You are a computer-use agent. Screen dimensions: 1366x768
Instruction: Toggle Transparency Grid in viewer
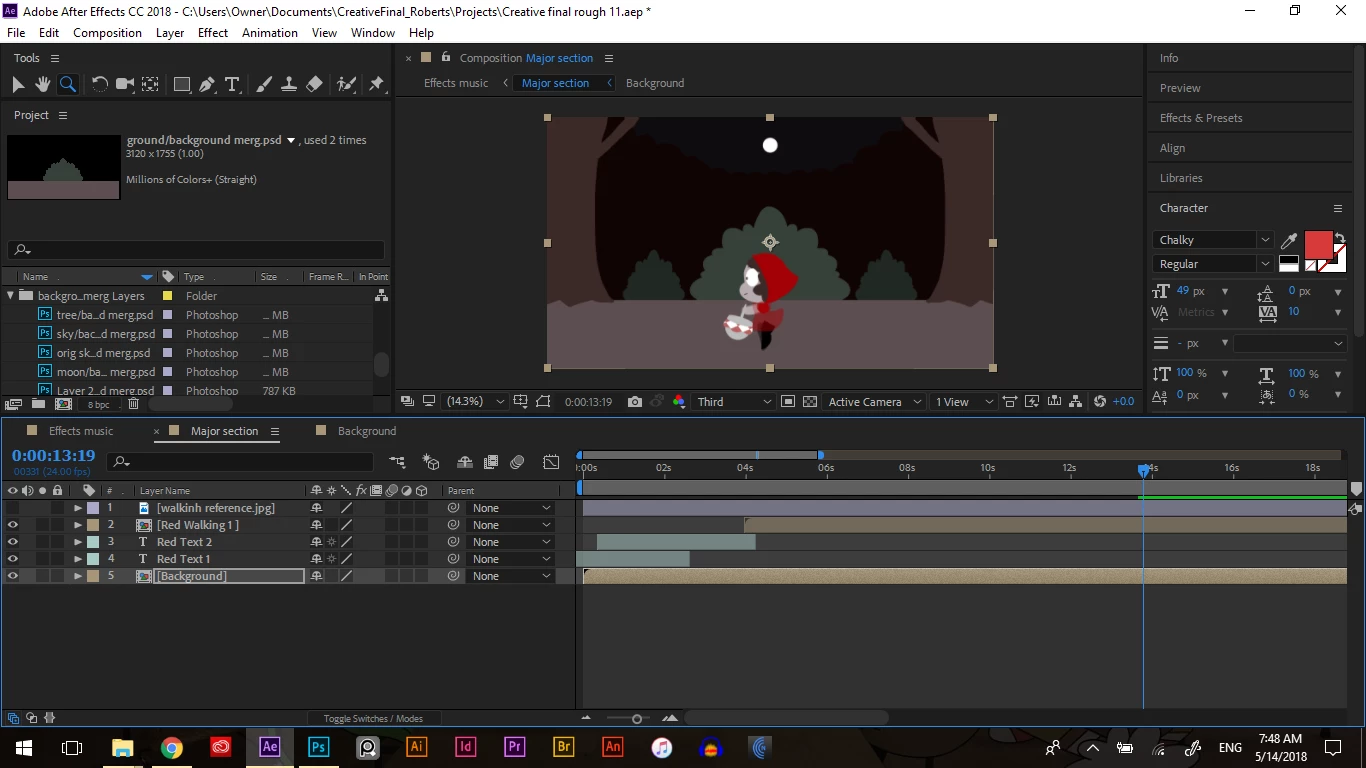coord(810,402)
